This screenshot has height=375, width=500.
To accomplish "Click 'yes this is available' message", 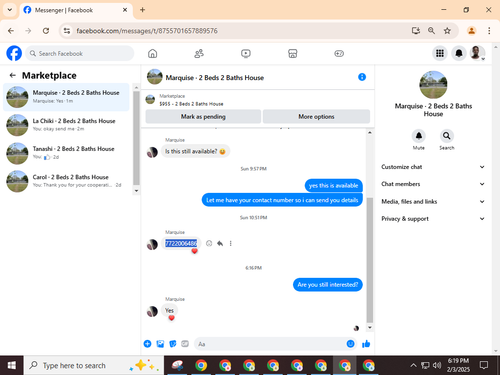I will pos(333,185).
